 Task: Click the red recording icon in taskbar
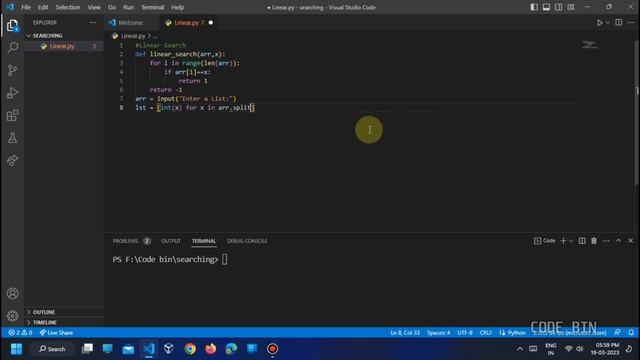[273, 349]
